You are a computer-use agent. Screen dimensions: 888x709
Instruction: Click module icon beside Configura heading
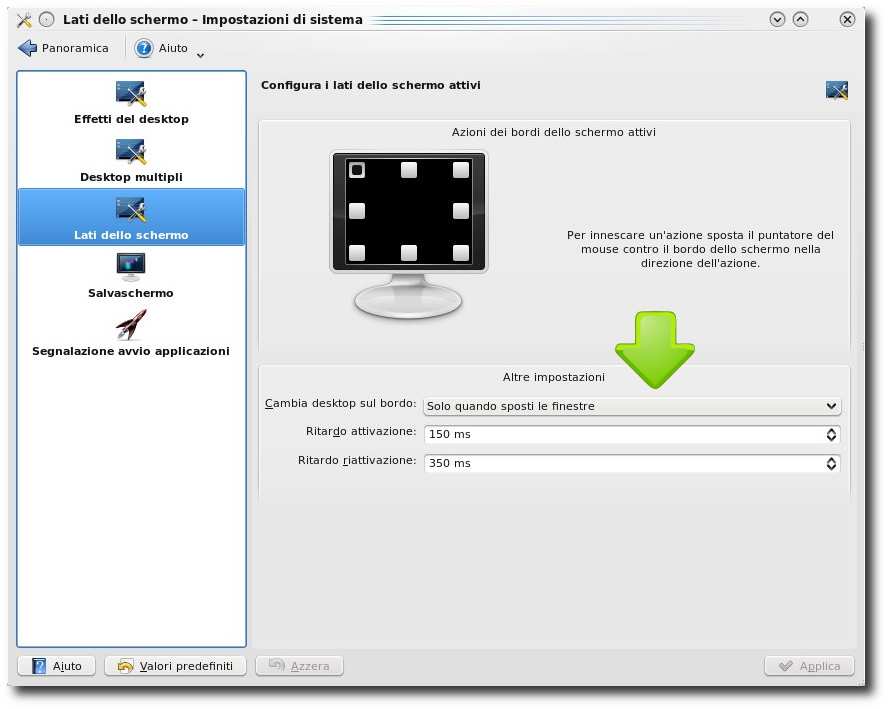click(836, 90)
